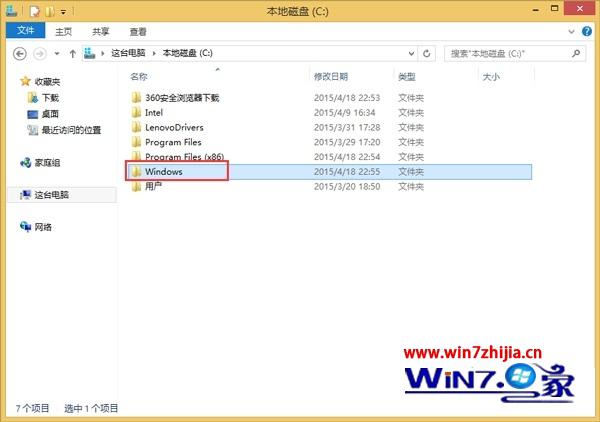This screenshot has width=600, height=422.
Task: Sort by the 修改日期 column header
Action: click(x=331, y=77)
